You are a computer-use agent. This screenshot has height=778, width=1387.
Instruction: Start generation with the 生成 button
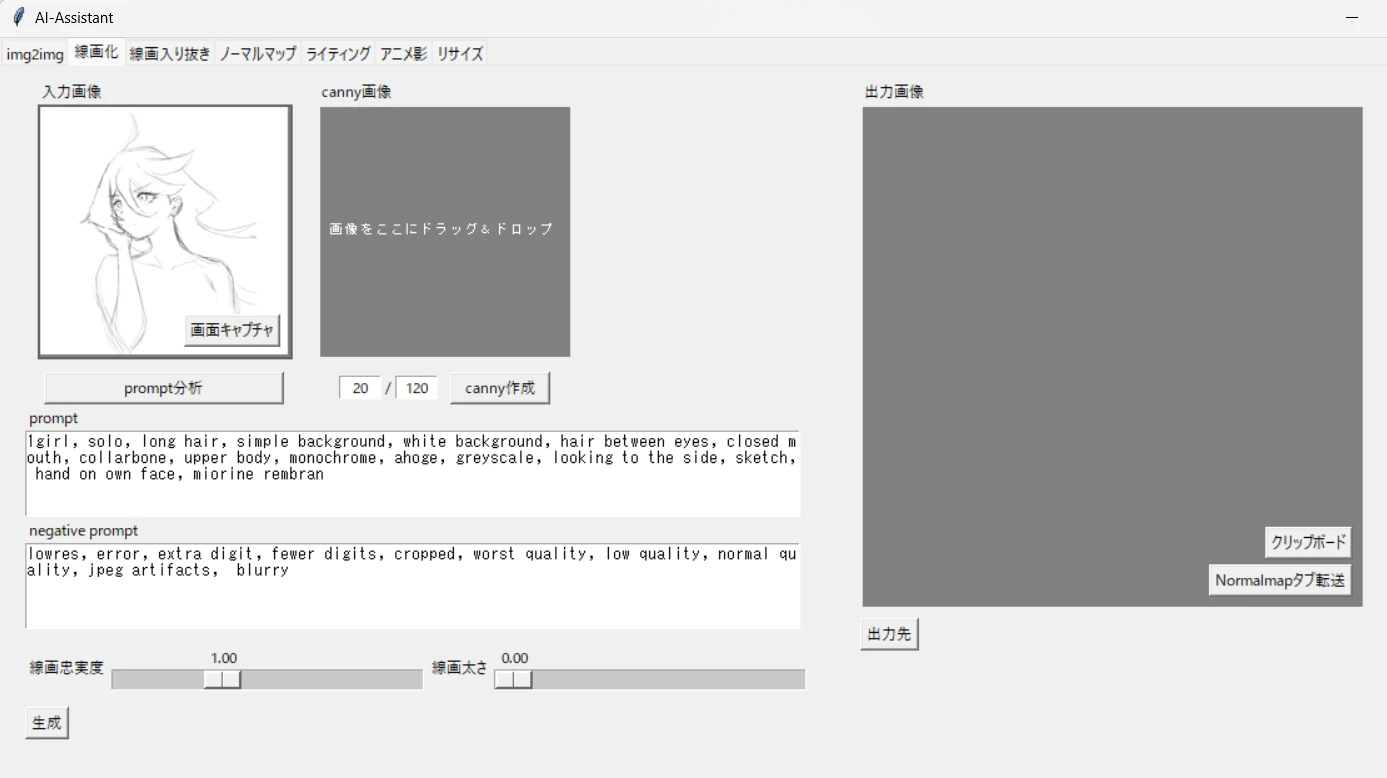point(47,722)
